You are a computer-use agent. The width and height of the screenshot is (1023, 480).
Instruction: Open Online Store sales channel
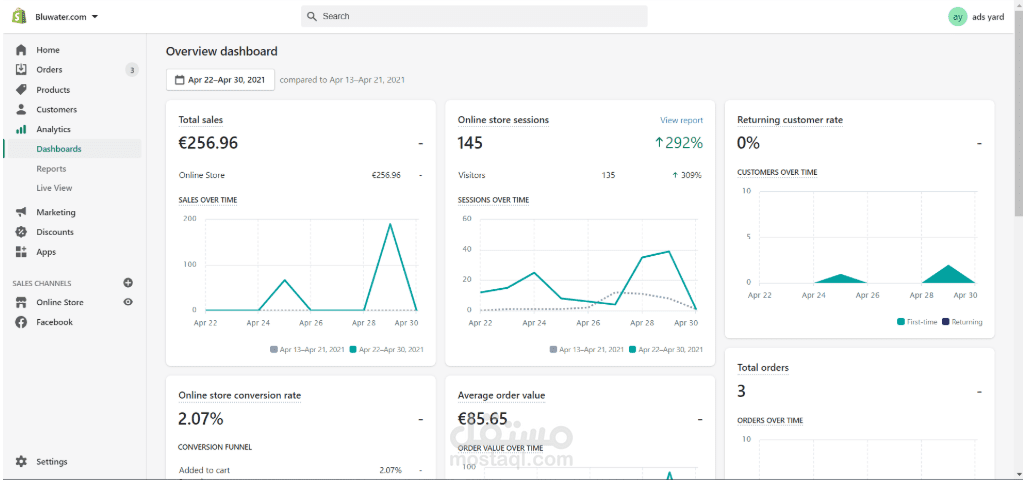point(60,302)
